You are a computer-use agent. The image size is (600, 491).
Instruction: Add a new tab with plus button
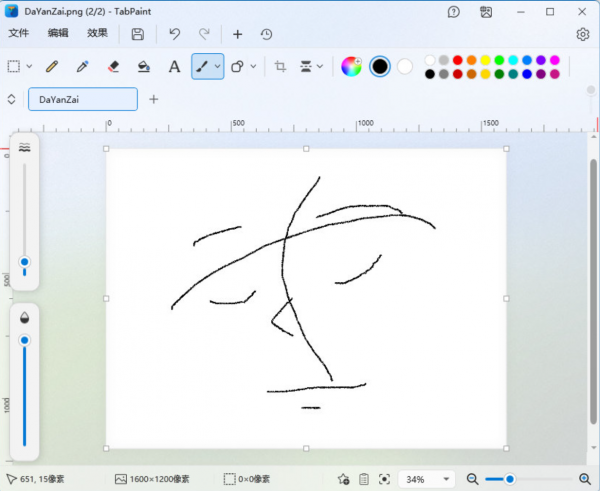[x=153, y=99]
